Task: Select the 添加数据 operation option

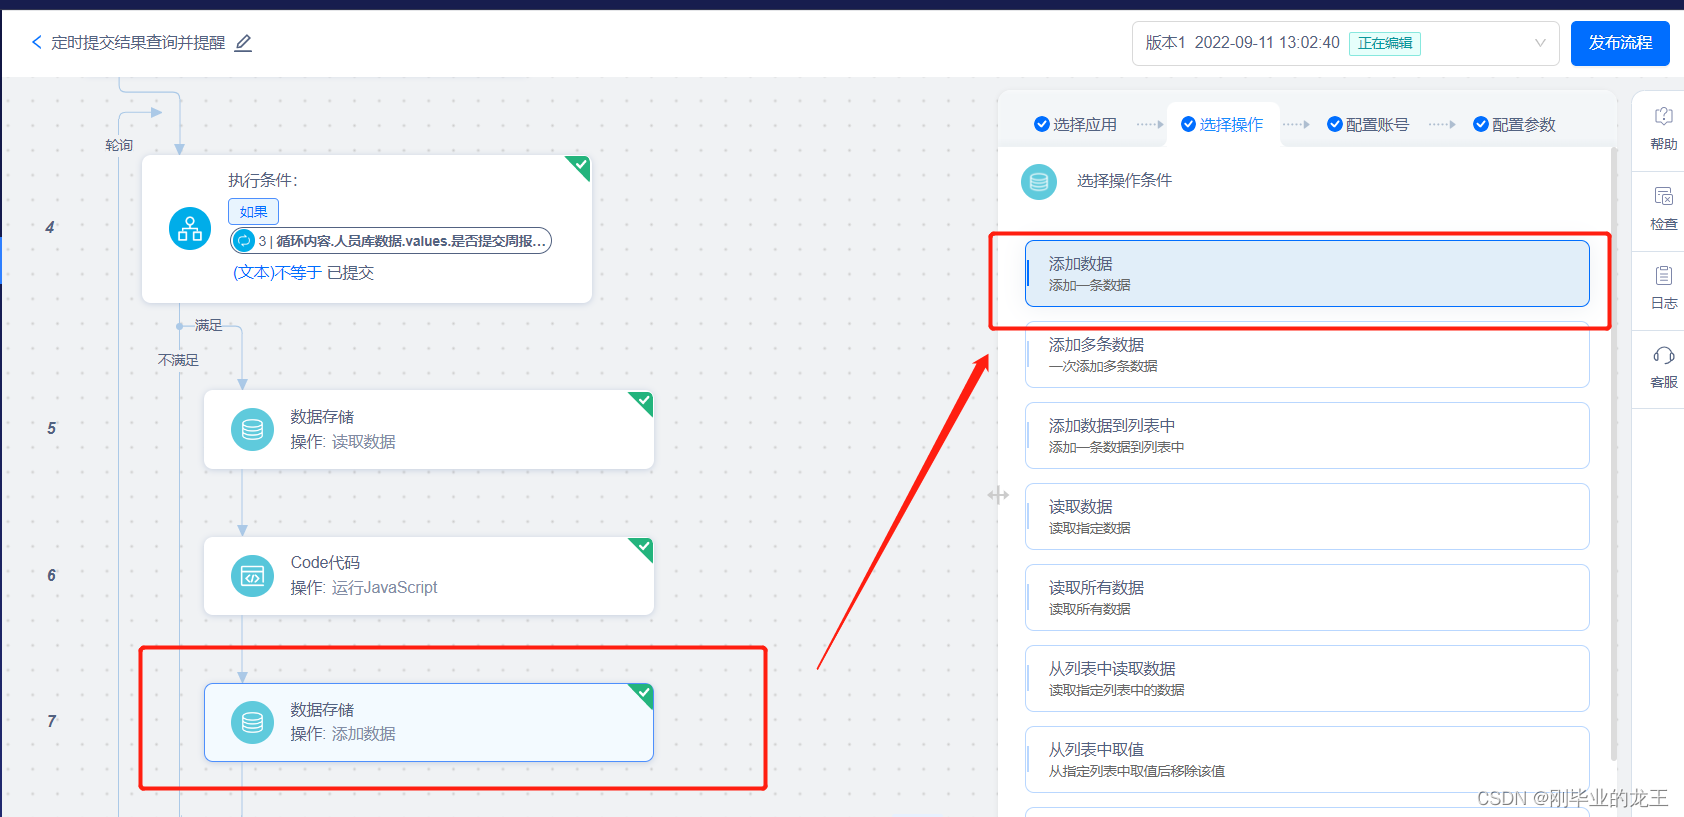Action: point(1307,273)
